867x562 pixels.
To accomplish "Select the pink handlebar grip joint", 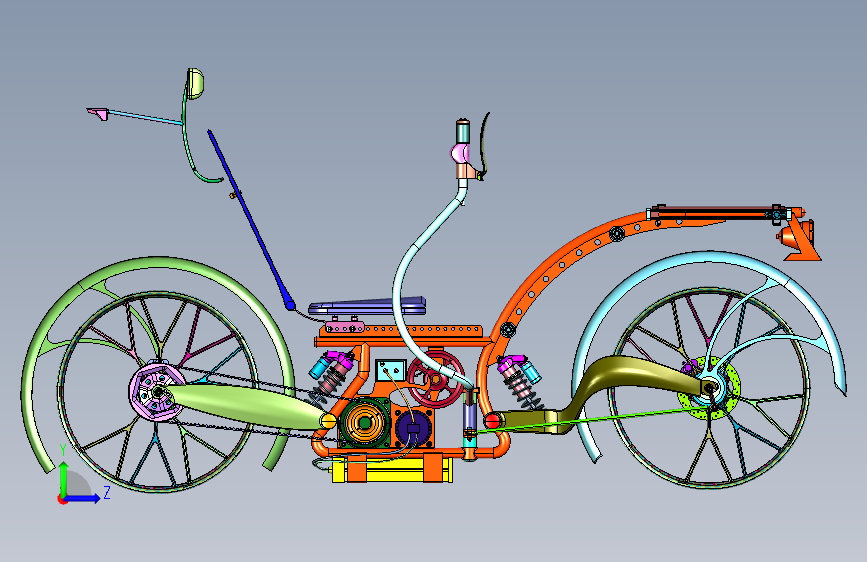I will [x=461, y=153].
